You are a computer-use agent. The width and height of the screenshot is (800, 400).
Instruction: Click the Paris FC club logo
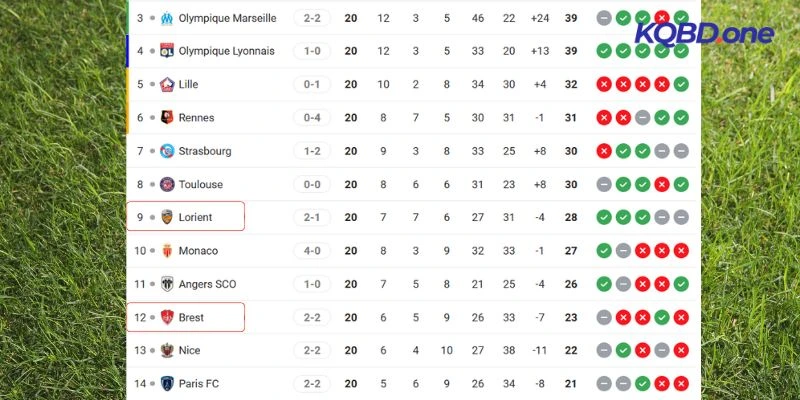(x=167, y=383)
